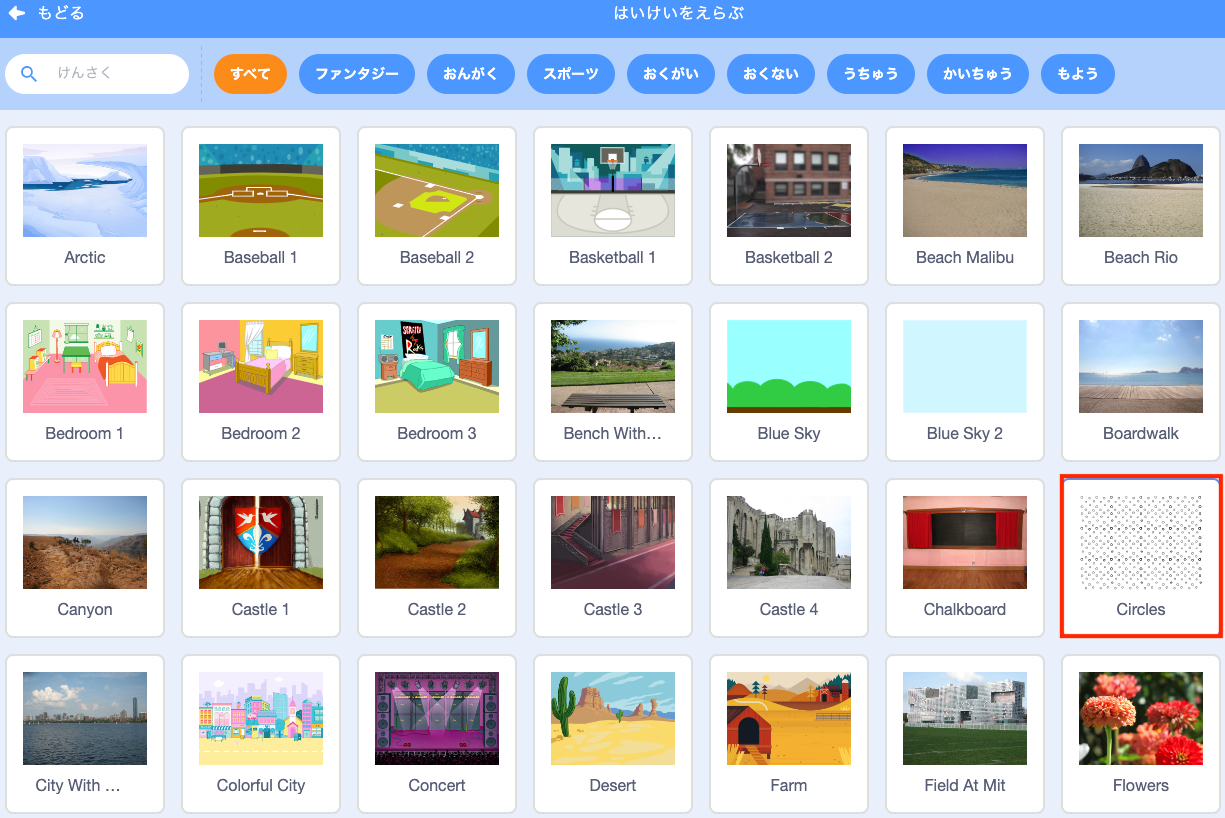This screenshot has height=818, width=1225.
Task: Choose the Castle 4 backdrop
Action: 789,558
